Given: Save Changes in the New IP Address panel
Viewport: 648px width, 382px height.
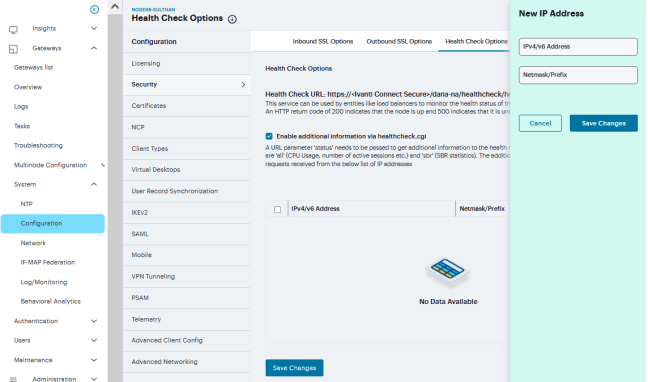Looking at the screenshot, I should (x=603, y=123).
